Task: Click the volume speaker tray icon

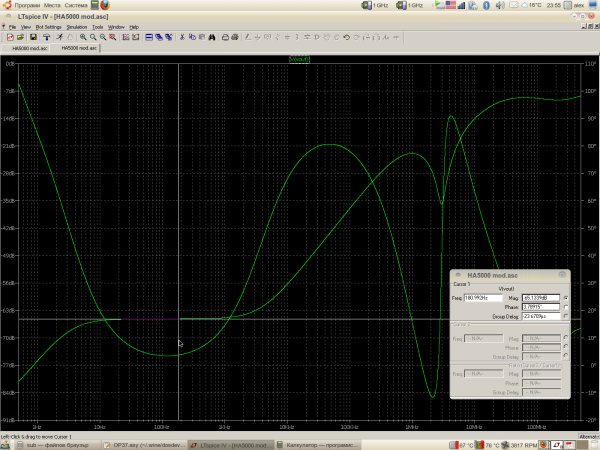Action: 500,5
